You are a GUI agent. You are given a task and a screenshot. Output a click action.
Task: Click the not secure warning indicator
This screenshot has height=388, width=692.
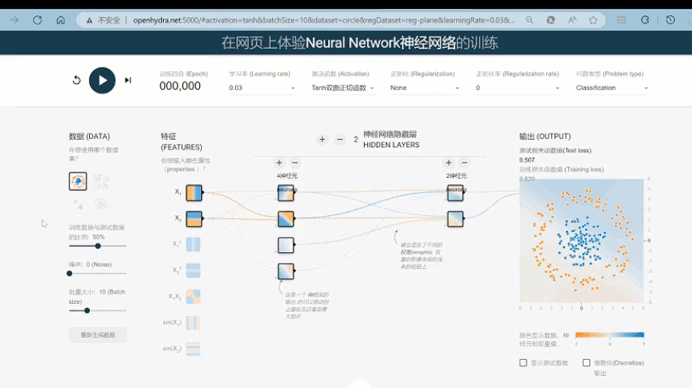(x=103, y=20)
